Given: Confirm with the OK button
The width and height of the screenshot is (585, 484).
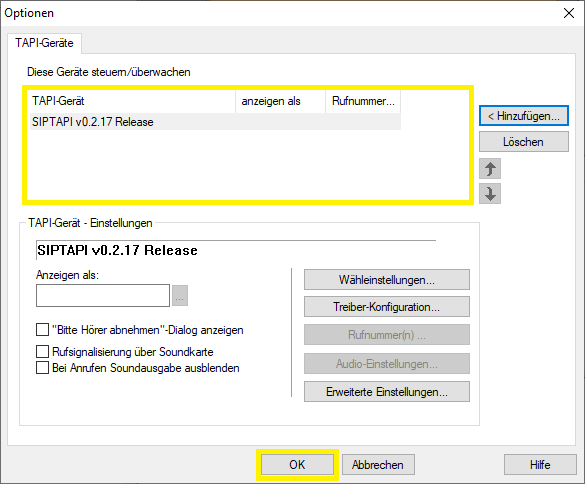Looking at the screenshot, I should [x=297, y=465].
